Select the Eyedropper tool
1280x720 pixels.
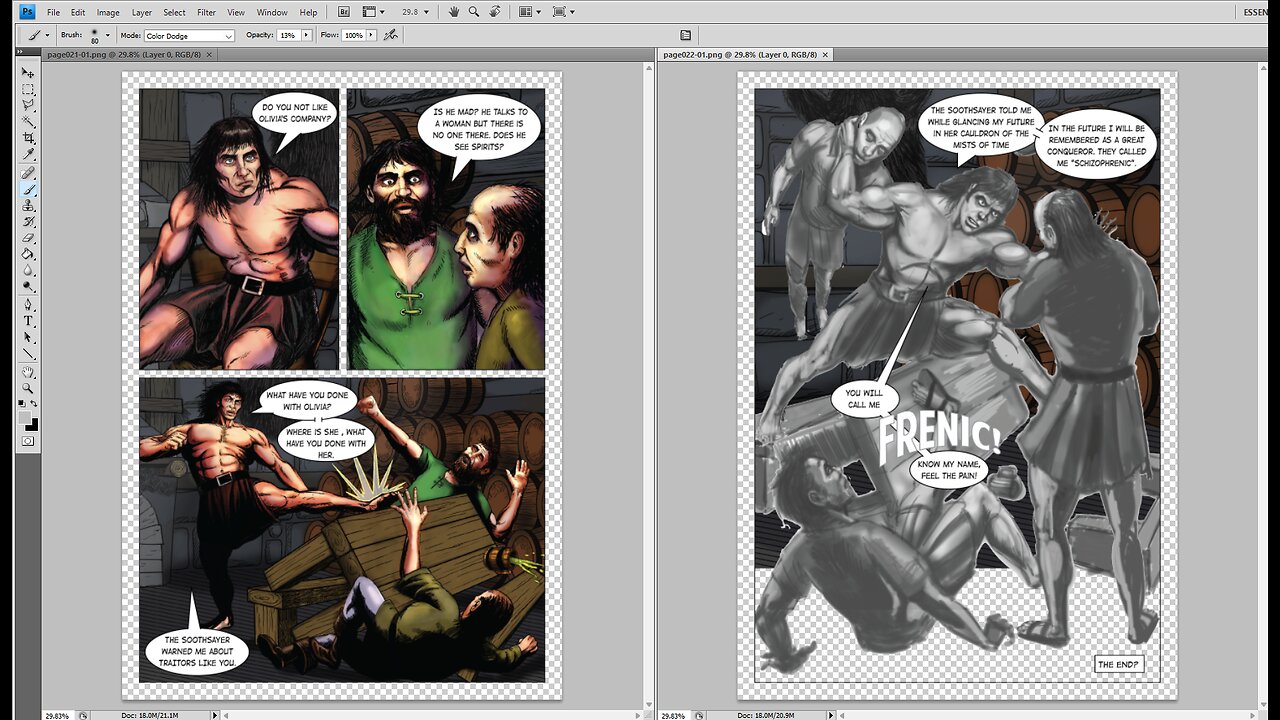[28, 154]
